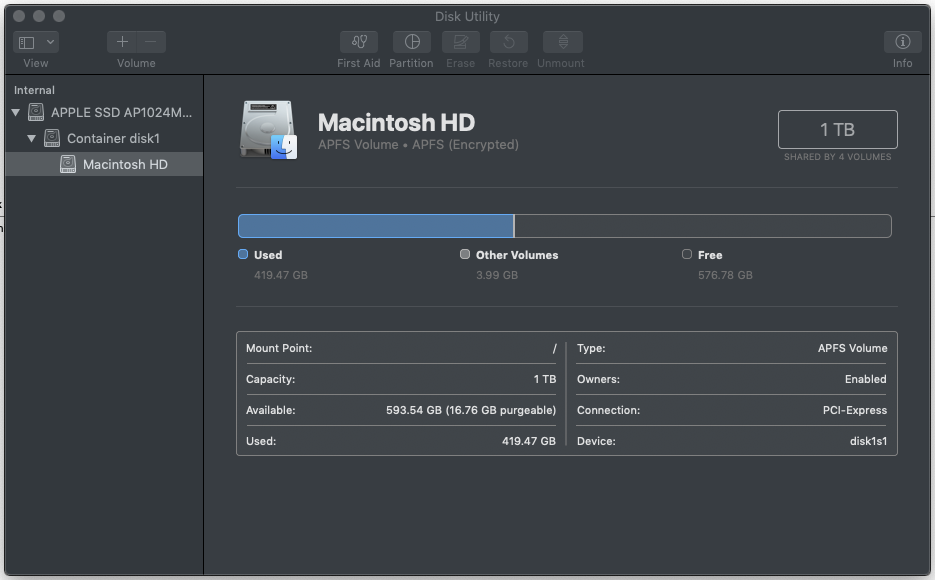Image resolution: width=935 pixels, height=580 pixels.
Task: Close the Disk Utility window
Action: point(19,16)
